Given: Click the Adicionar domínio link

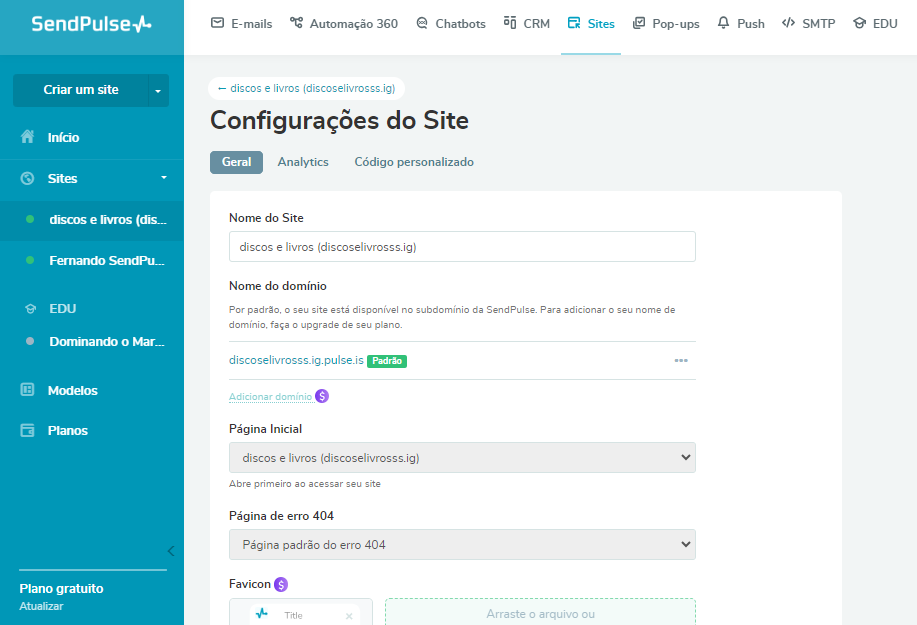Looking at the screenshot, I should (x=270, y=396).
